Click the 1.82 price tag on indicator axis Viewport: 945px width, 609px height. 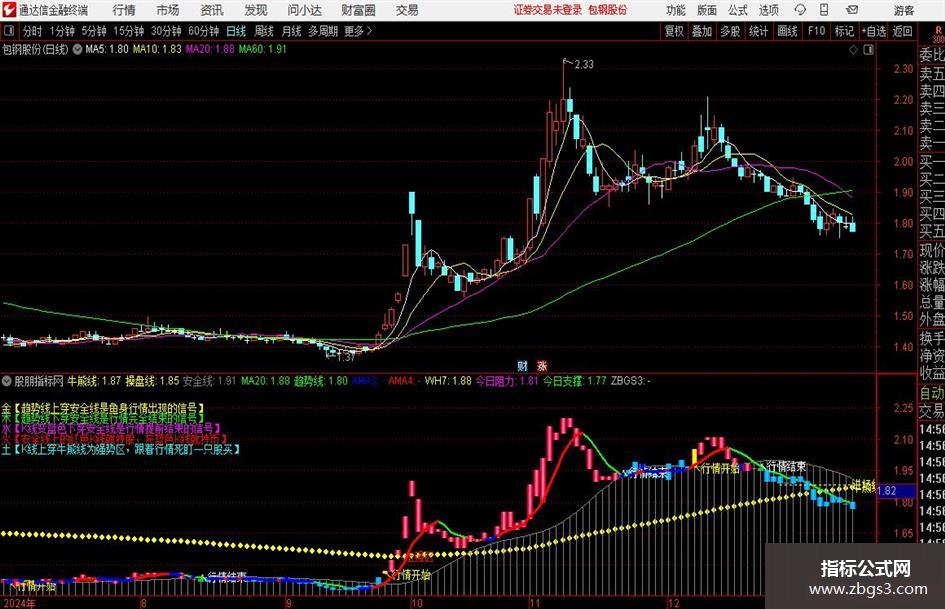click(894, 491)
